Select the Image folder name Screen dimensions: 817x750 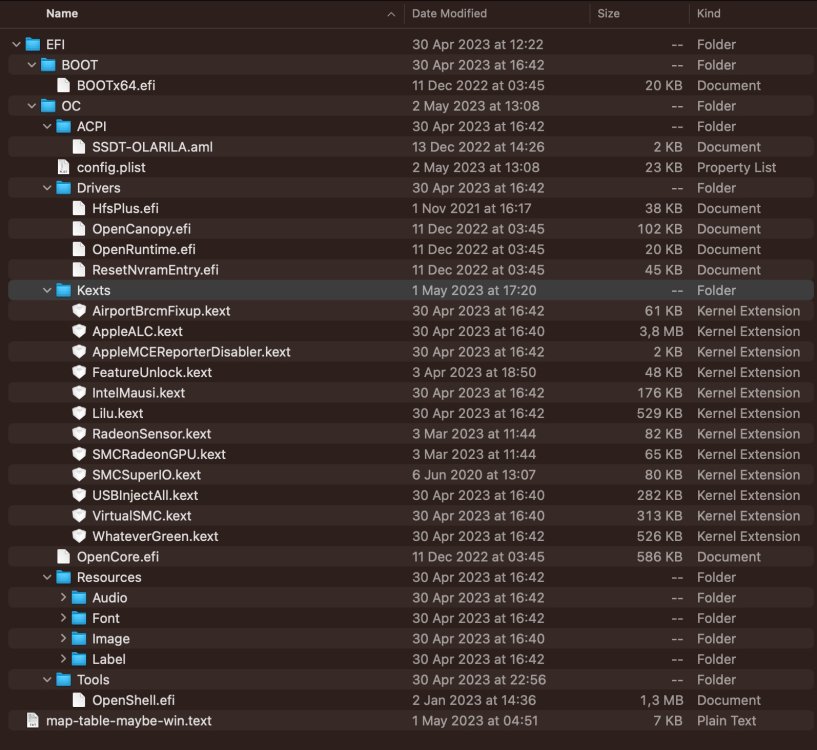coord(111,638)
